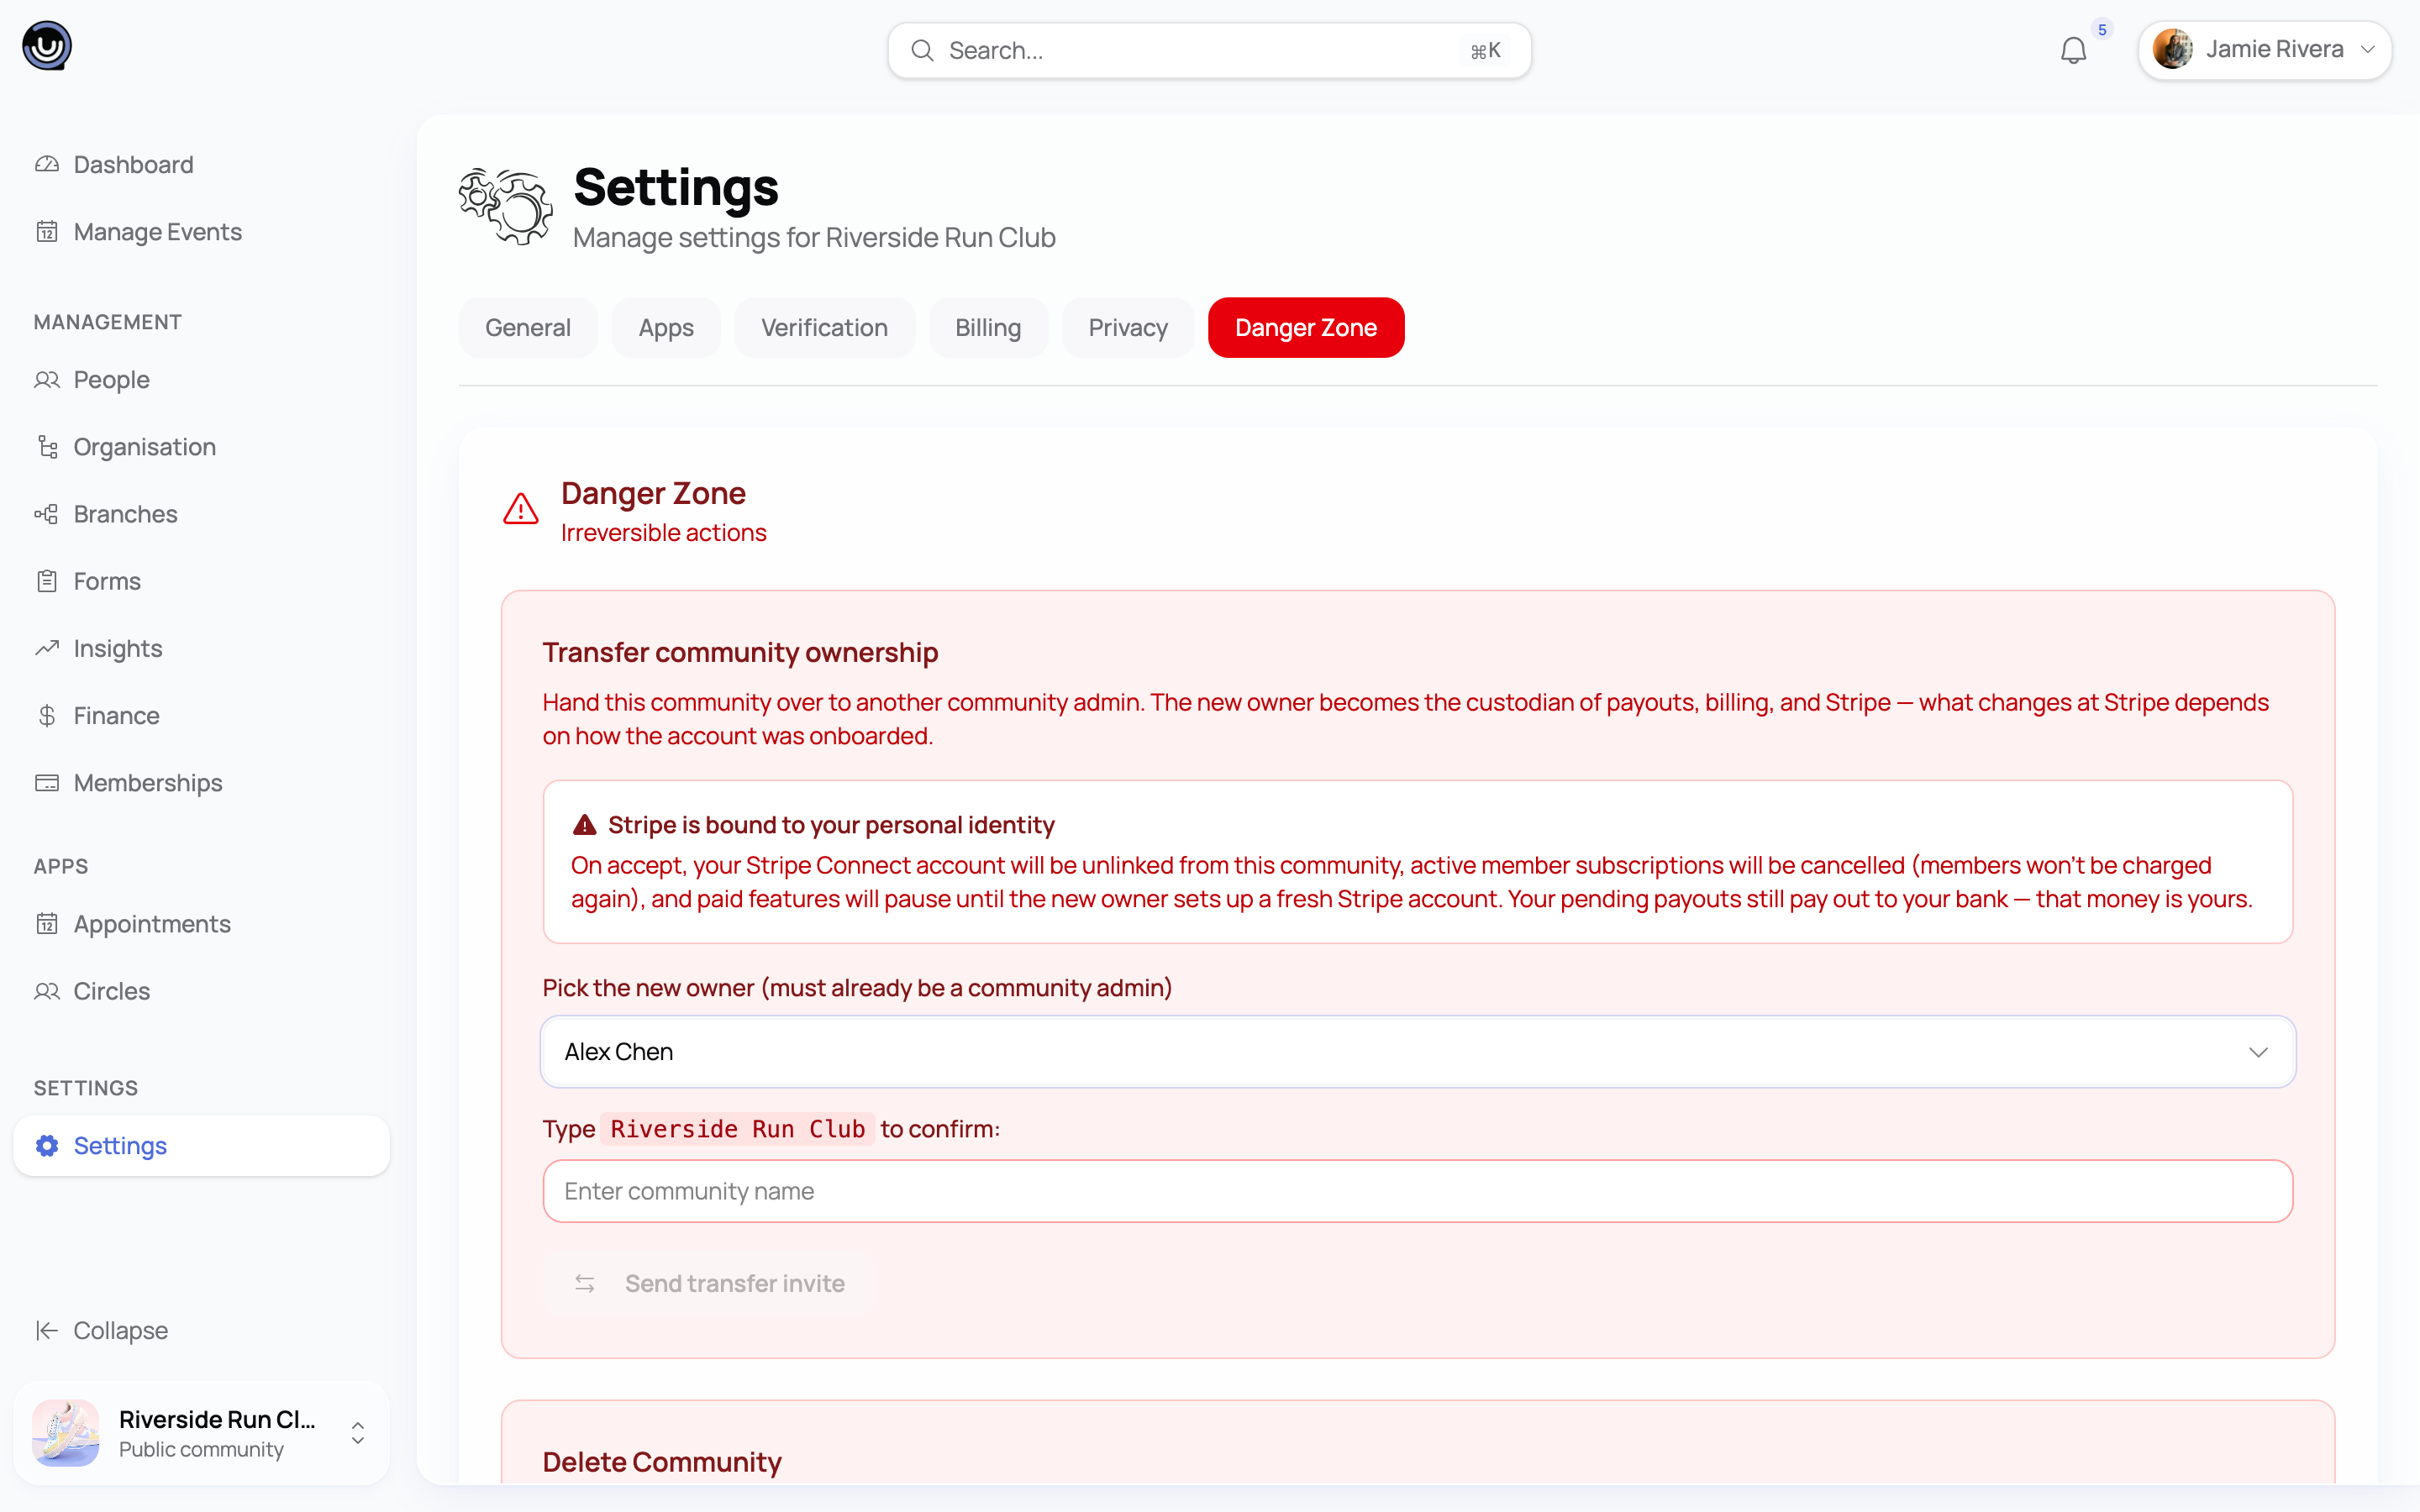Image resolution: width=2420 pixels, height=1512 pixels.
Task: Switch to the Apps tab
Action: click(x=666, y=327)
